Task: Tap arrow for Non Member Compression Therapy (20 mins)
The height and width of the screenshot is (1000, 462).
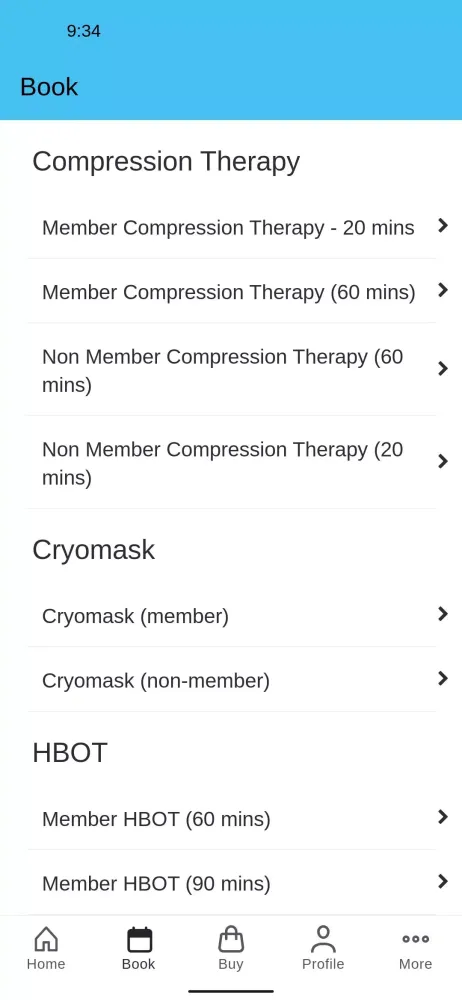Action: coord(443,462)
